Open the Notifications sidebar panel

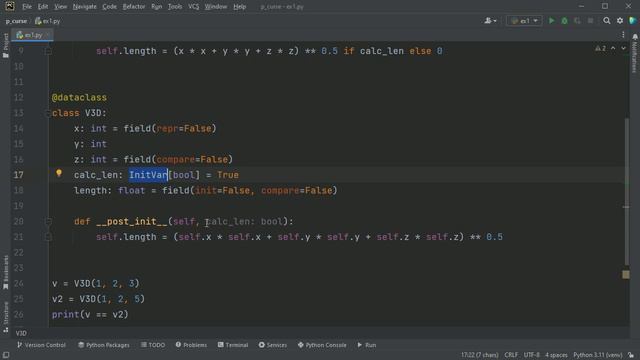click(635, 53)
